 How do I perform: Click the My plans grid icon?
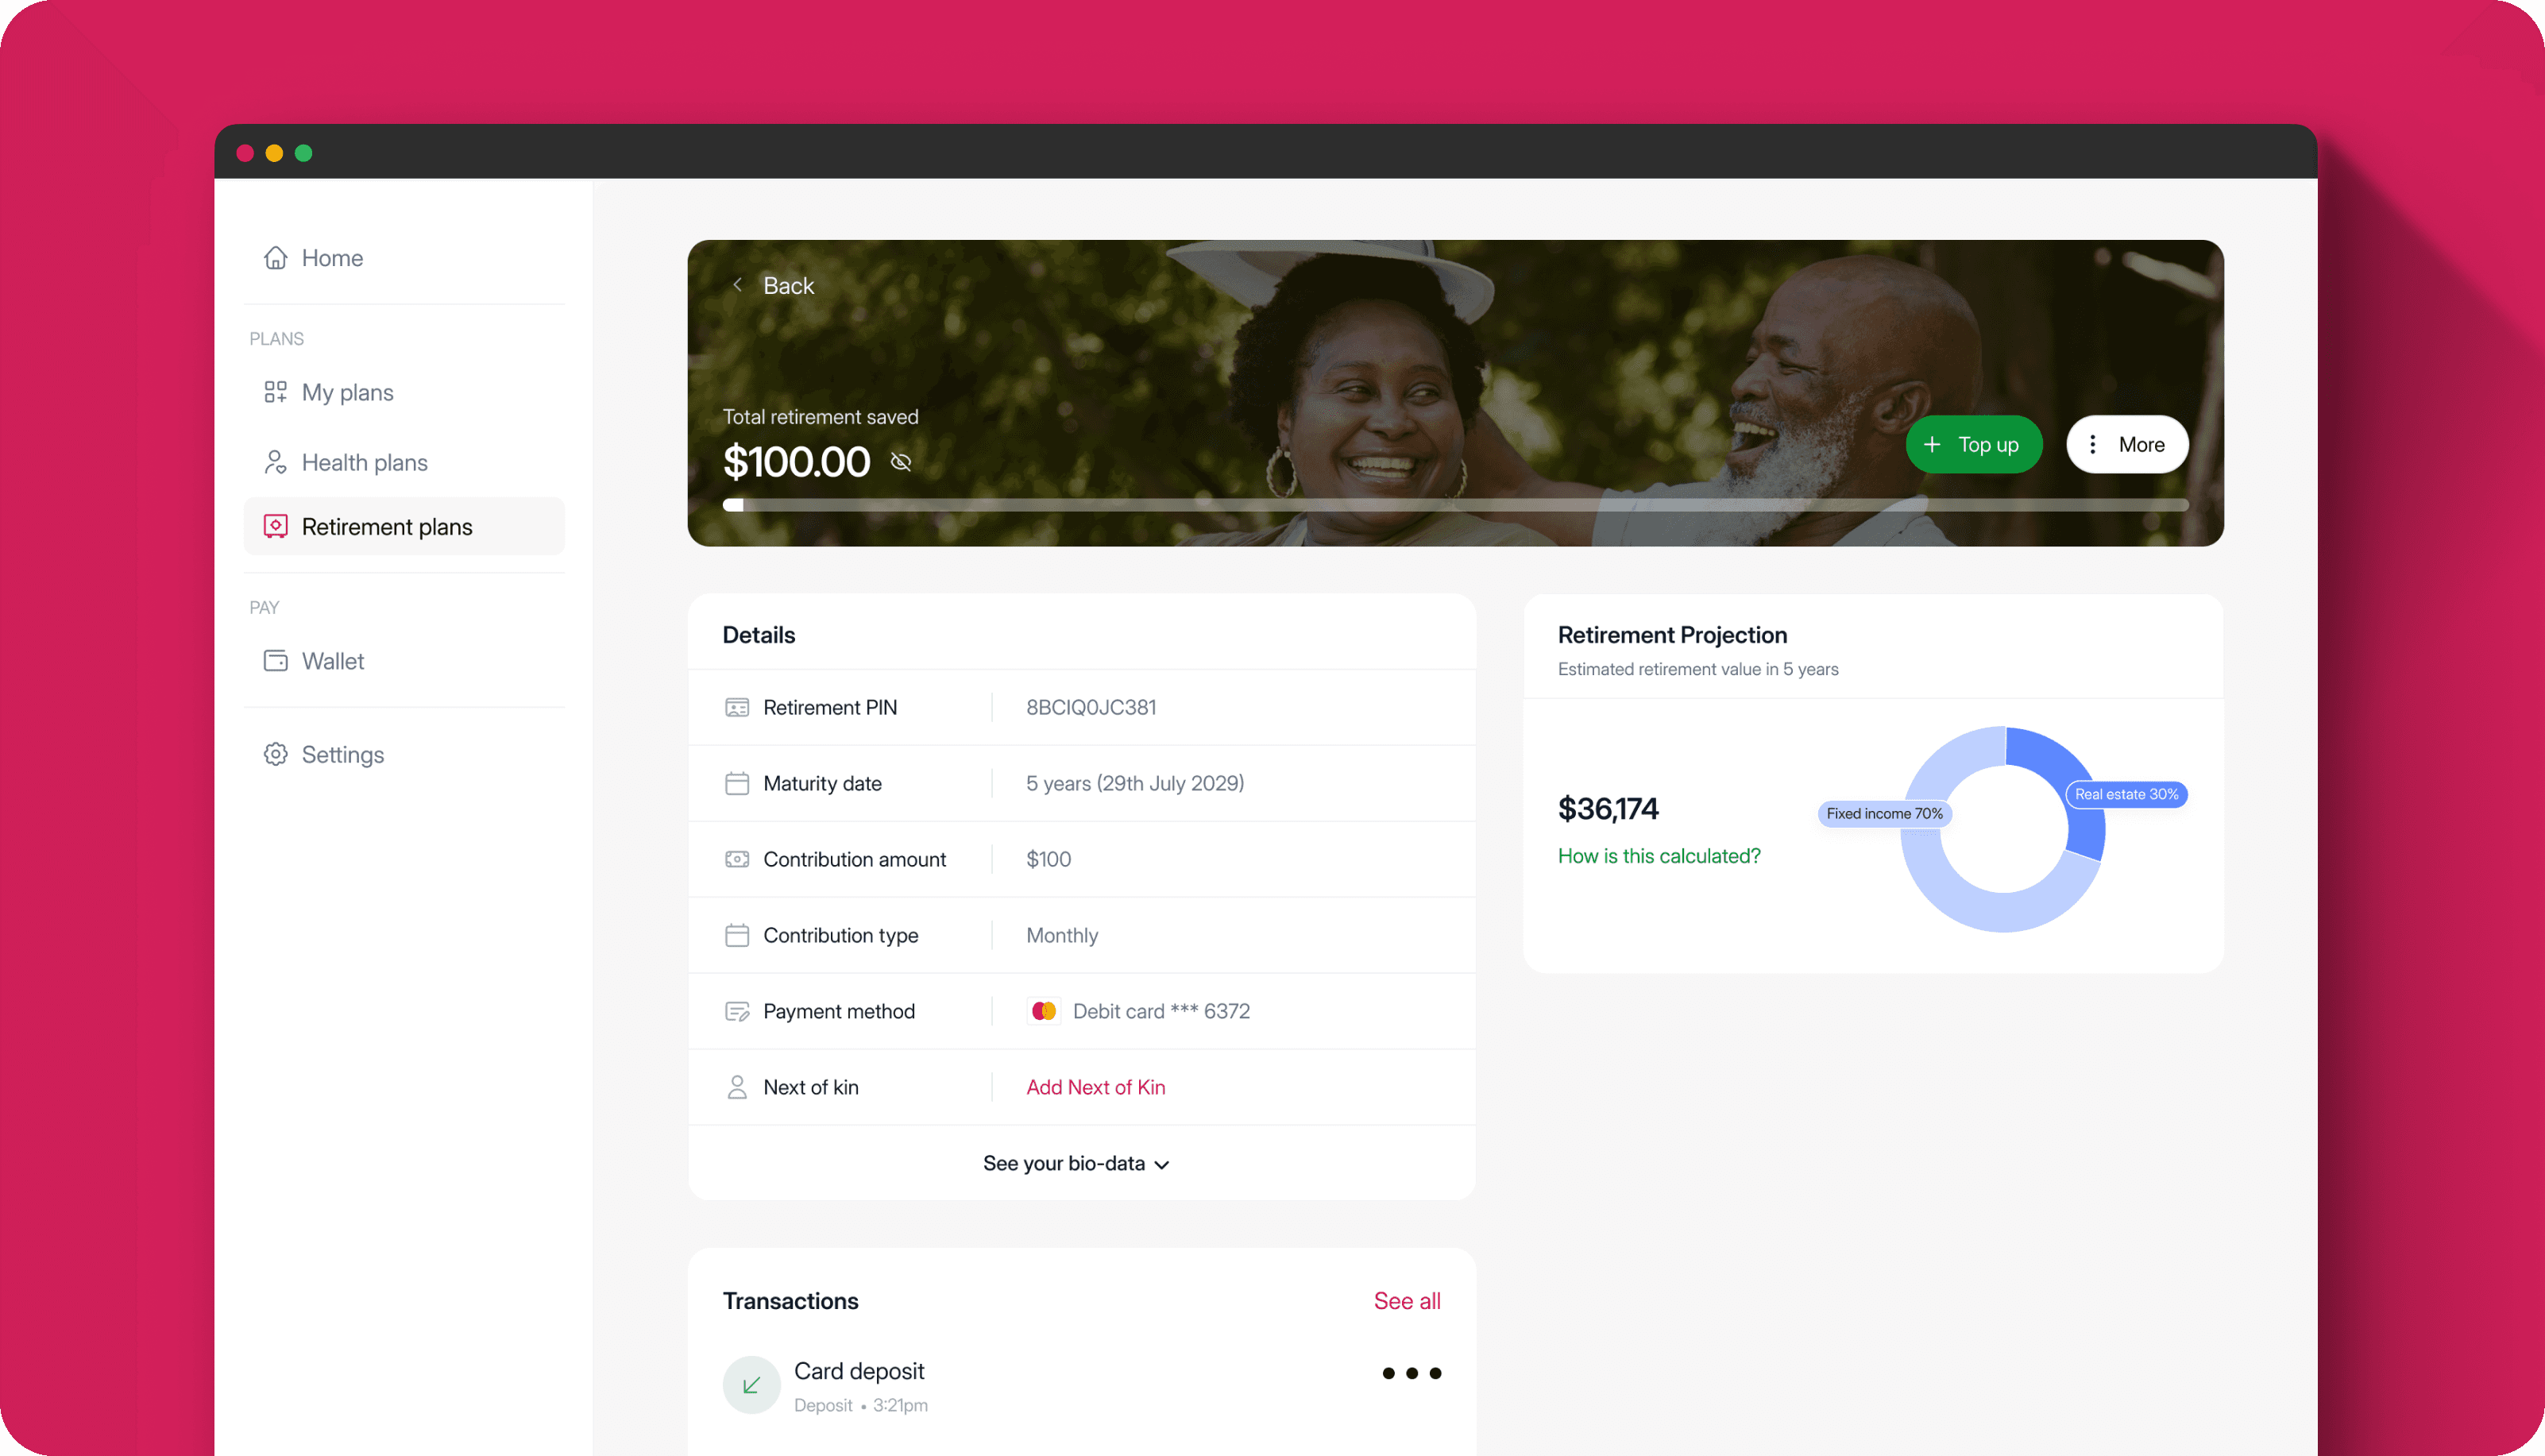pyautogui.click(x=275, y=392)
